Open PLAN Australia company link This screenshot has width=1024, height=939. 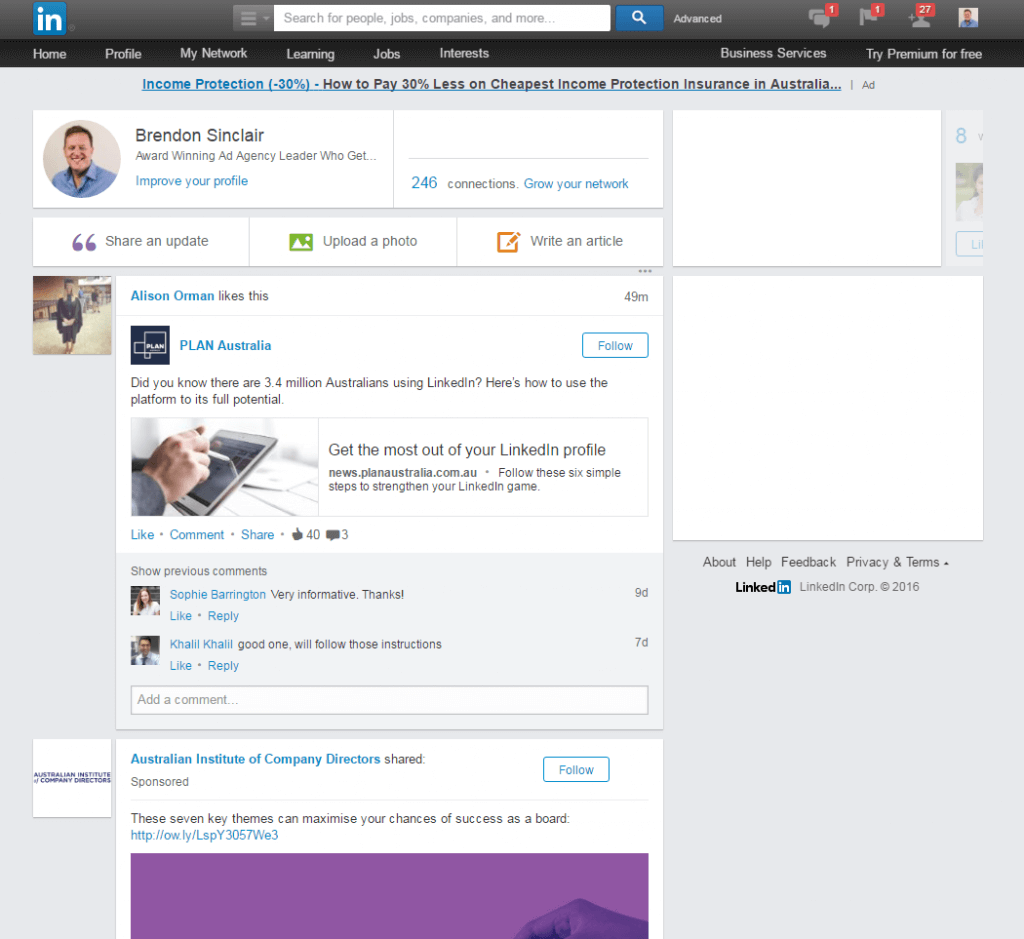coord(225,345)
